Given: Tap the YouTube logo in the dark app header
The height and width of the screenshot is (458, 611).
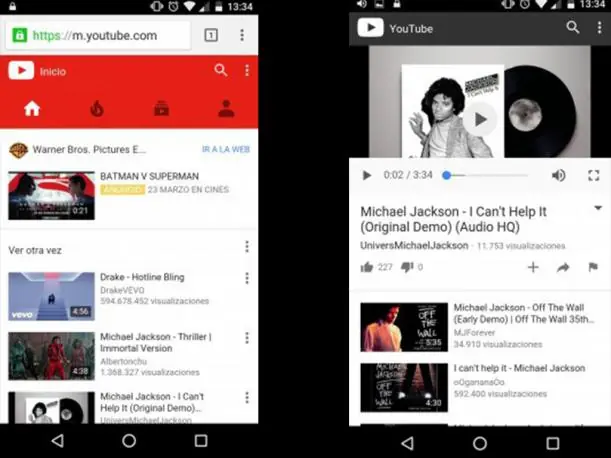Looking at the screenshot, I should tap(371, 28).
